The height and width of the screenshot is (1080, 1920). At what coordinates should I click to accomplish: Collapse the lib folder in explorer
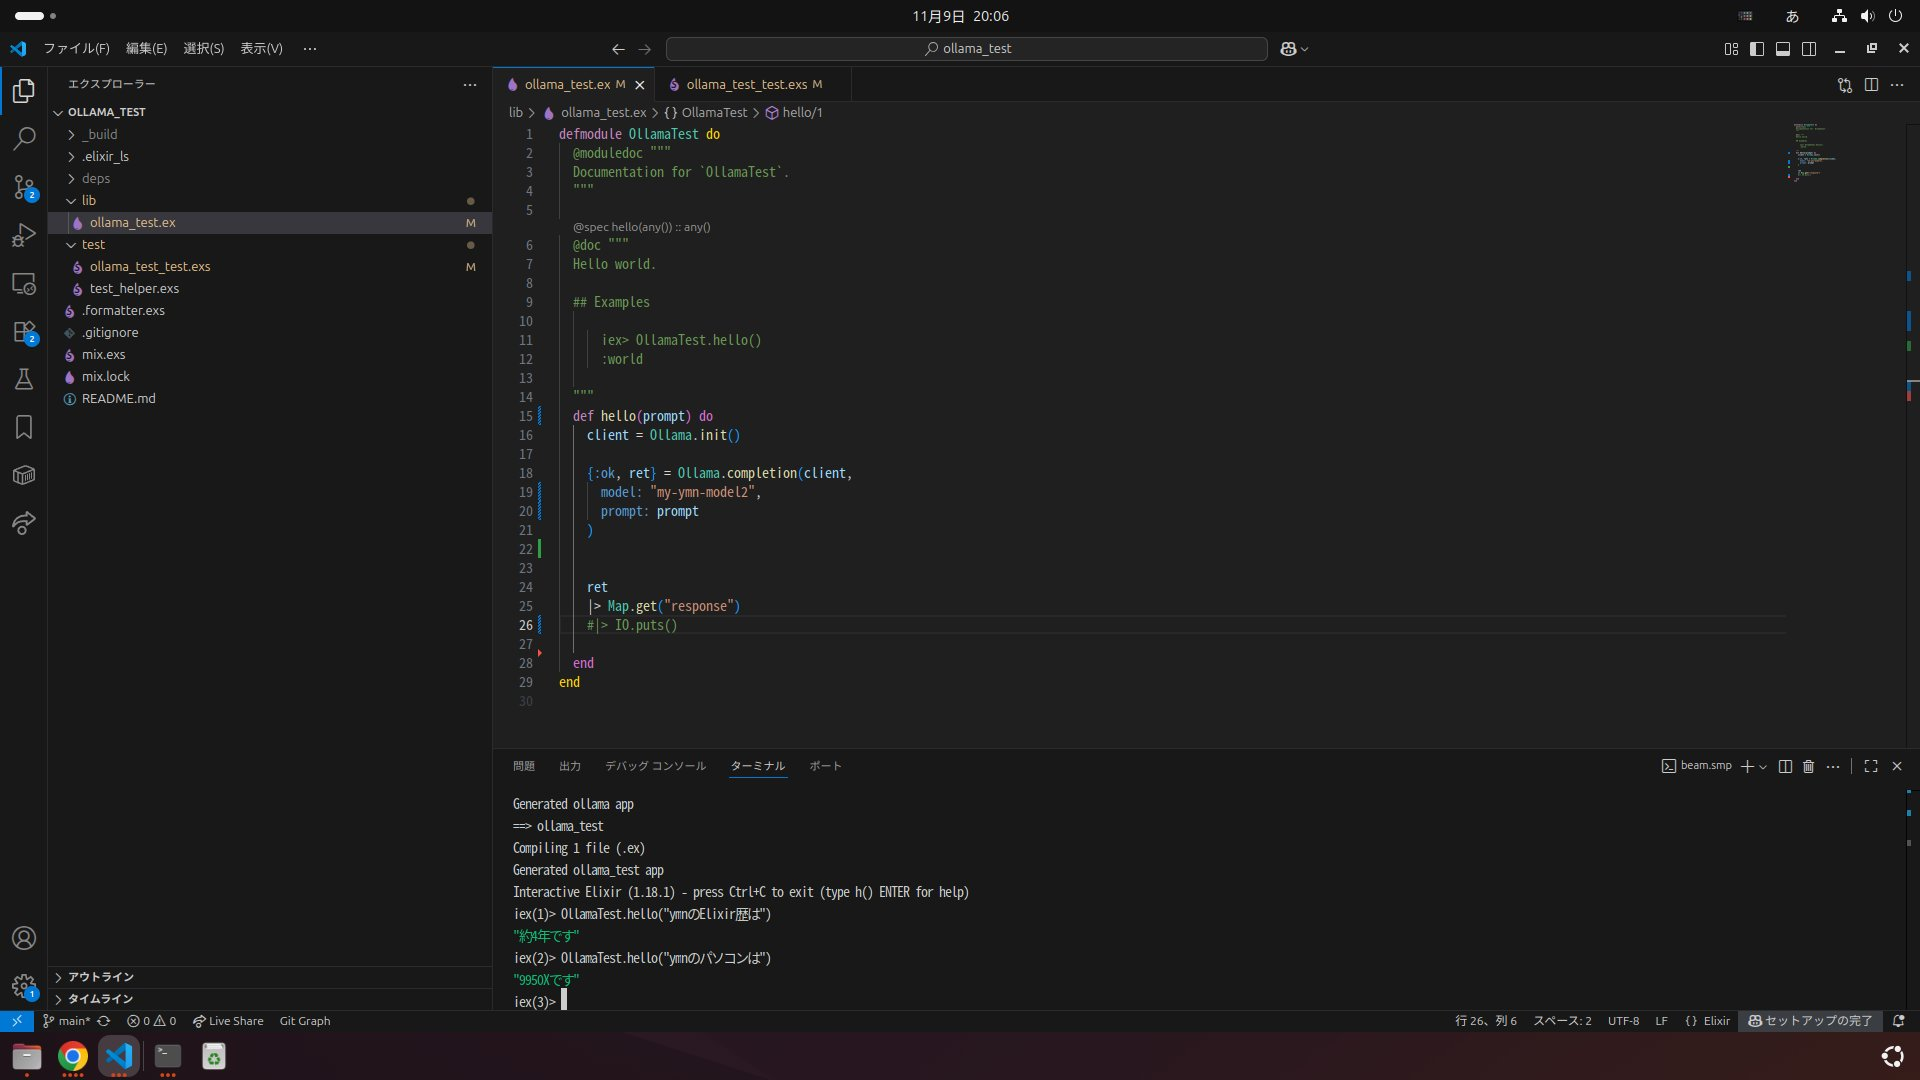coord(88,200)
